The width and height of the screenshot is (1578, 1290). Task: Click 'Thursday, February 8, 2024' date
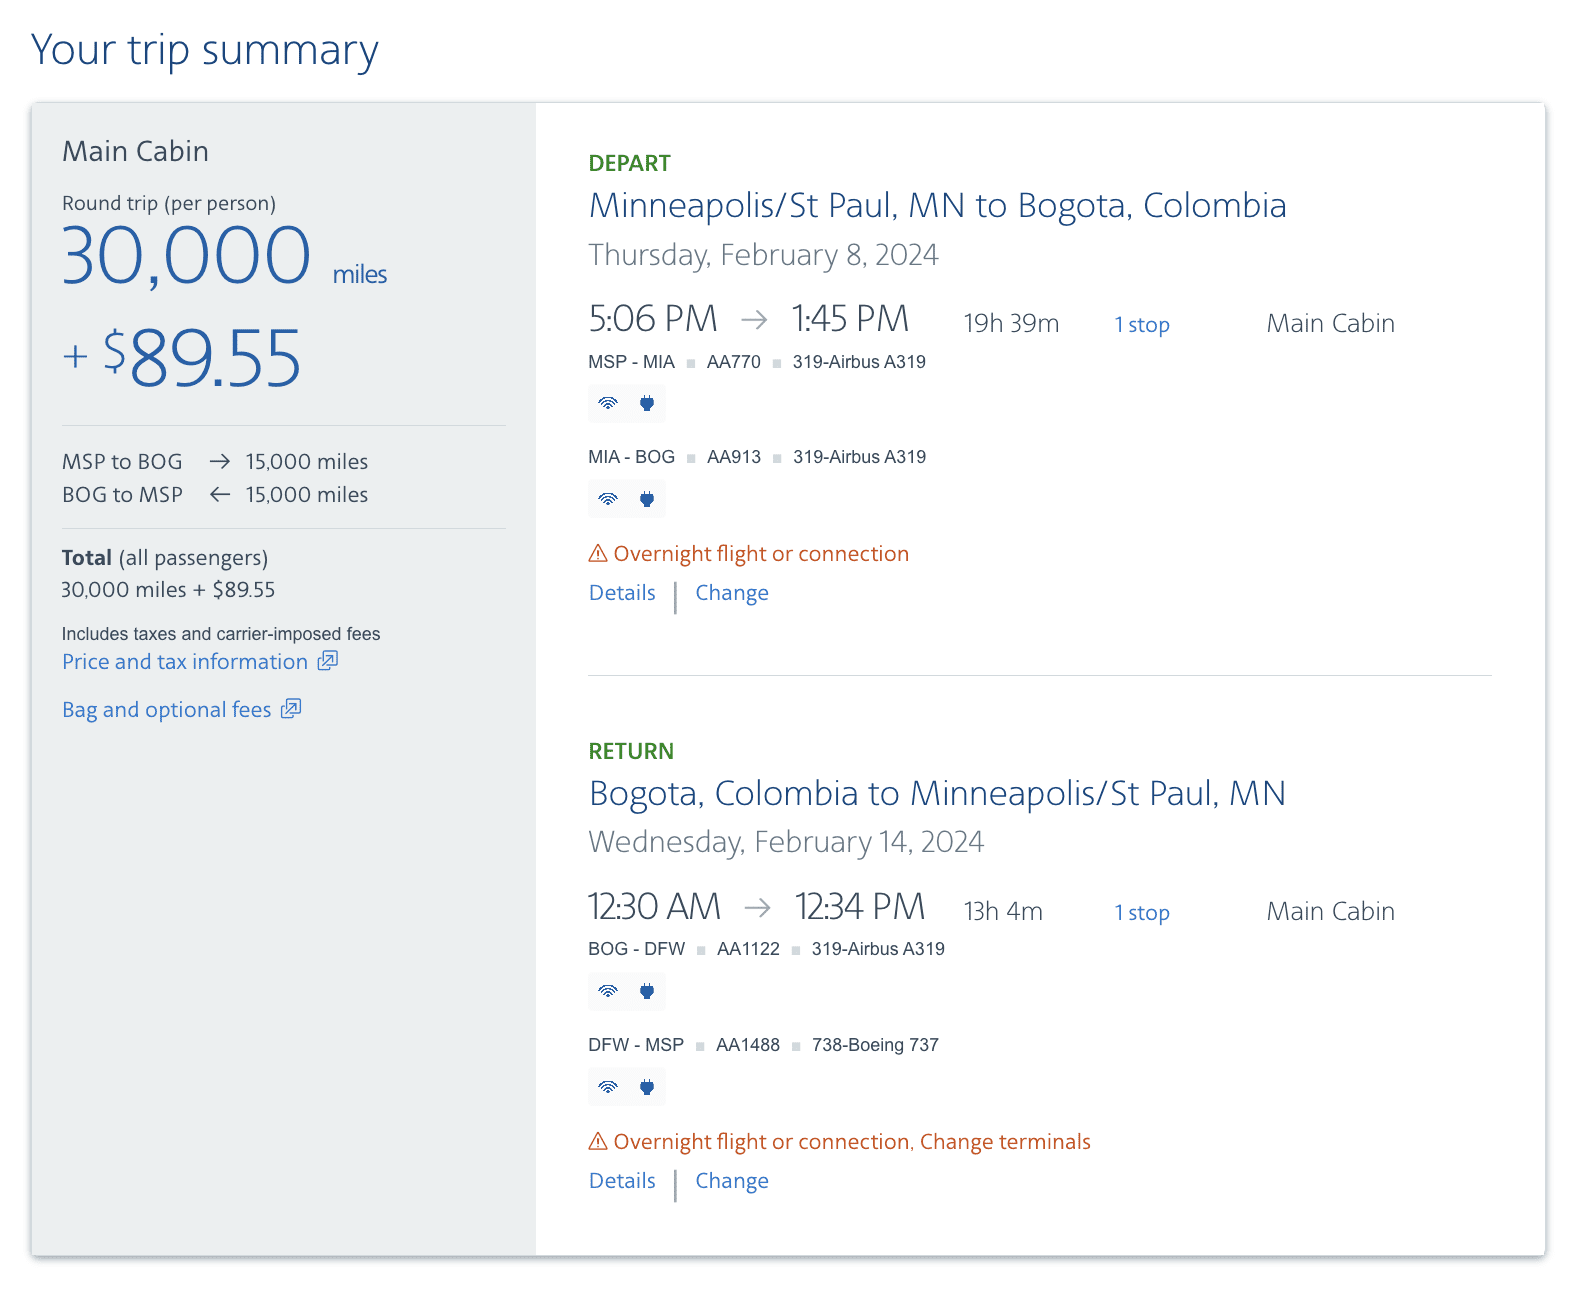[x=763, y=256]
